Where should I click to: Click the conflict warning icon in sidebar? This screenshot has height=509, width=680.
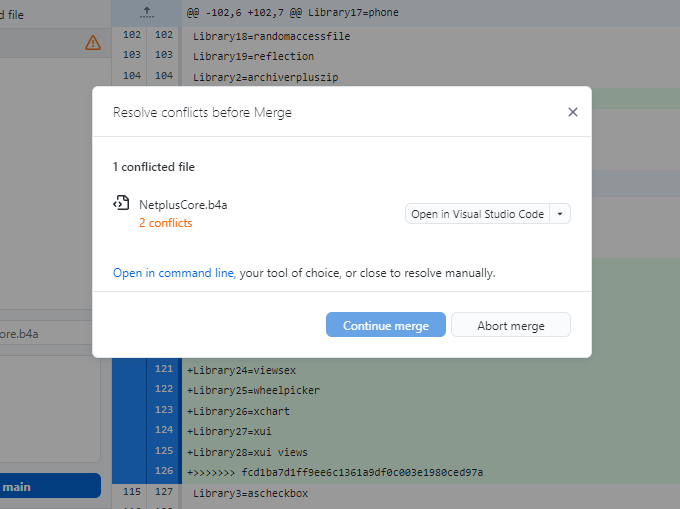[x=93, y=42]
